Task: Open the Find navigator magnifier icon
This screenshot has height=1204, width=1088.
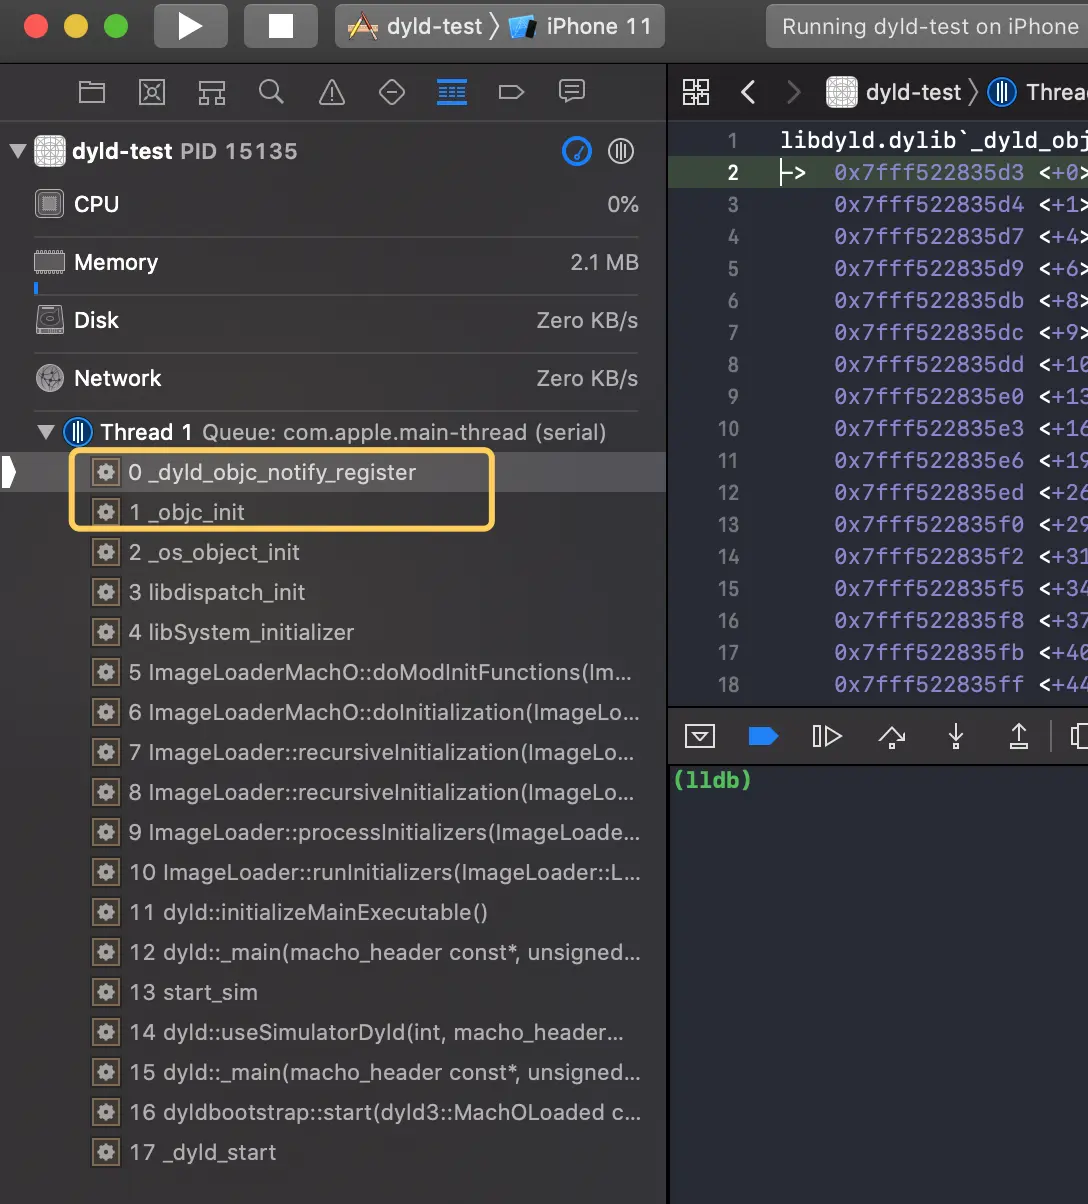Action: point(271,93)
